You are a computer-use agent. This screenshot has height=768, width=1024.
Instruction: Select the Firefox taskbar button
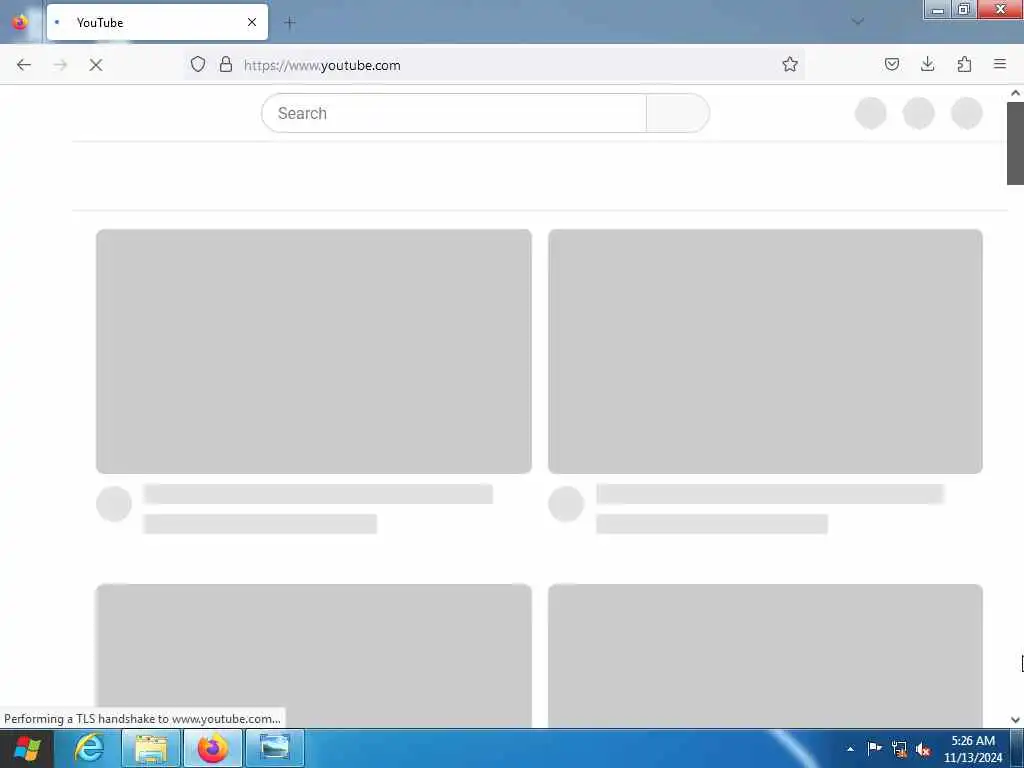213,748
